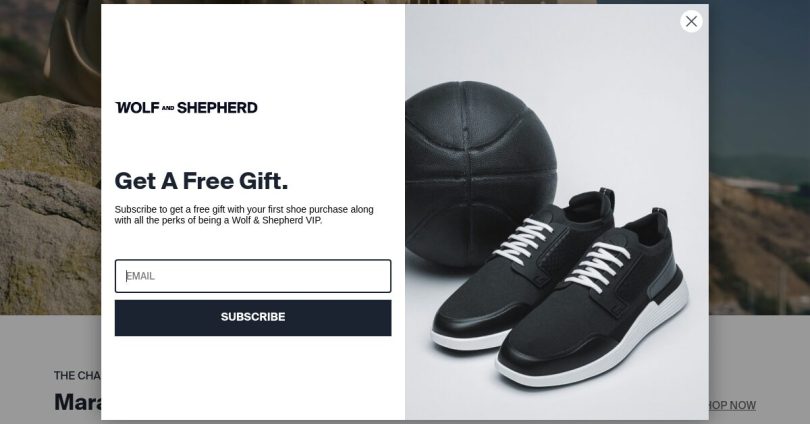
Task: Click the subscription perks description paragraph
Action: (x=244, y=215)
